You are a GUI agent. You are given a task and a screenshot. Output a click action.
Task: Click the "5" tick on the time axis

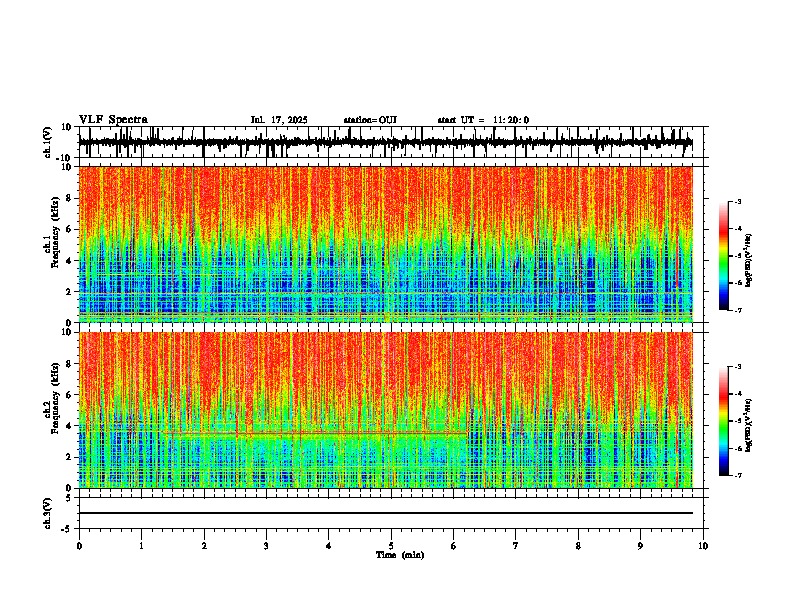point(391,546)
